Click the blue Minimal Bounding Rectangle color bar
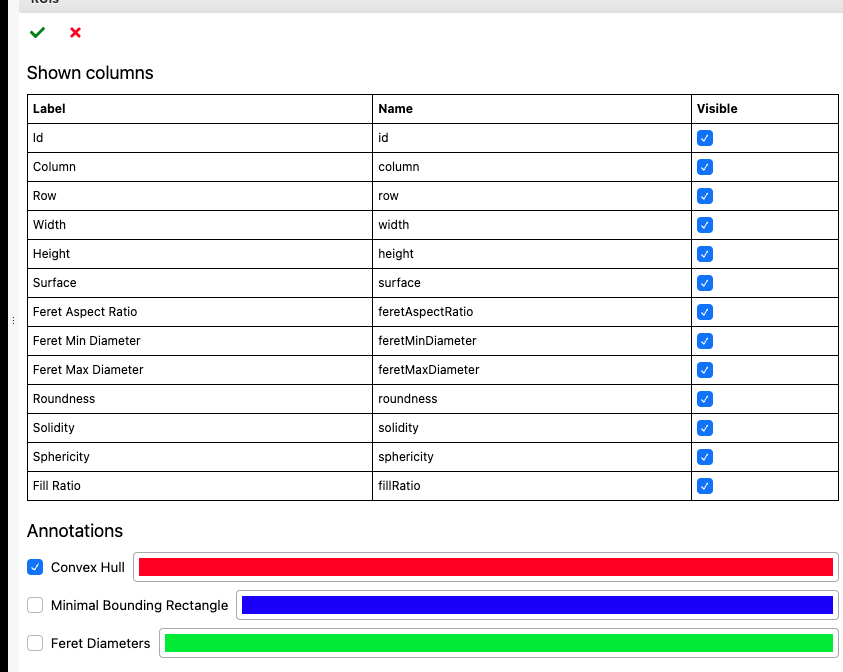The width and height of the screenshot is (843, 672). point(535,605)
